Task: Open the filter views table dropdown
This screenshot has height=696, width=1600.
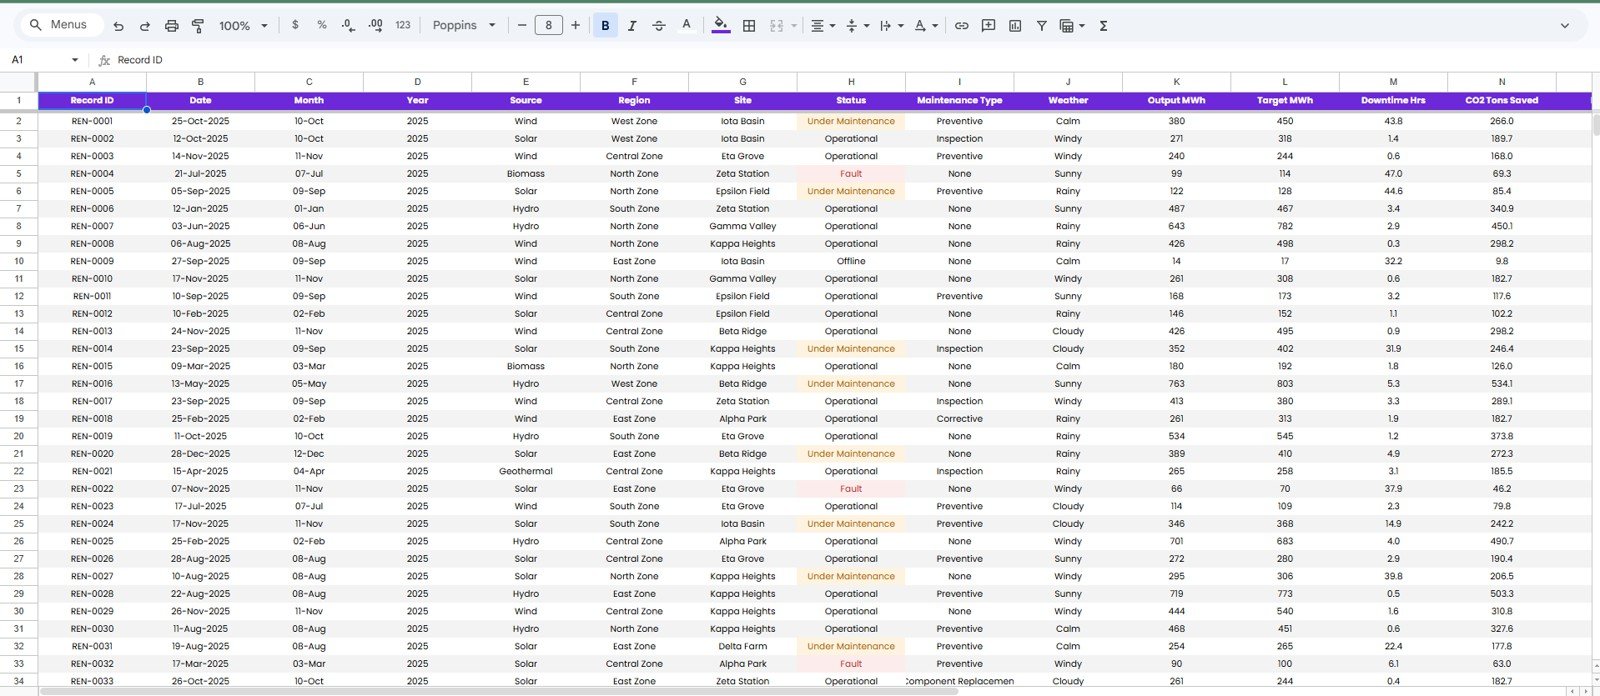Action: (1072, 26)
